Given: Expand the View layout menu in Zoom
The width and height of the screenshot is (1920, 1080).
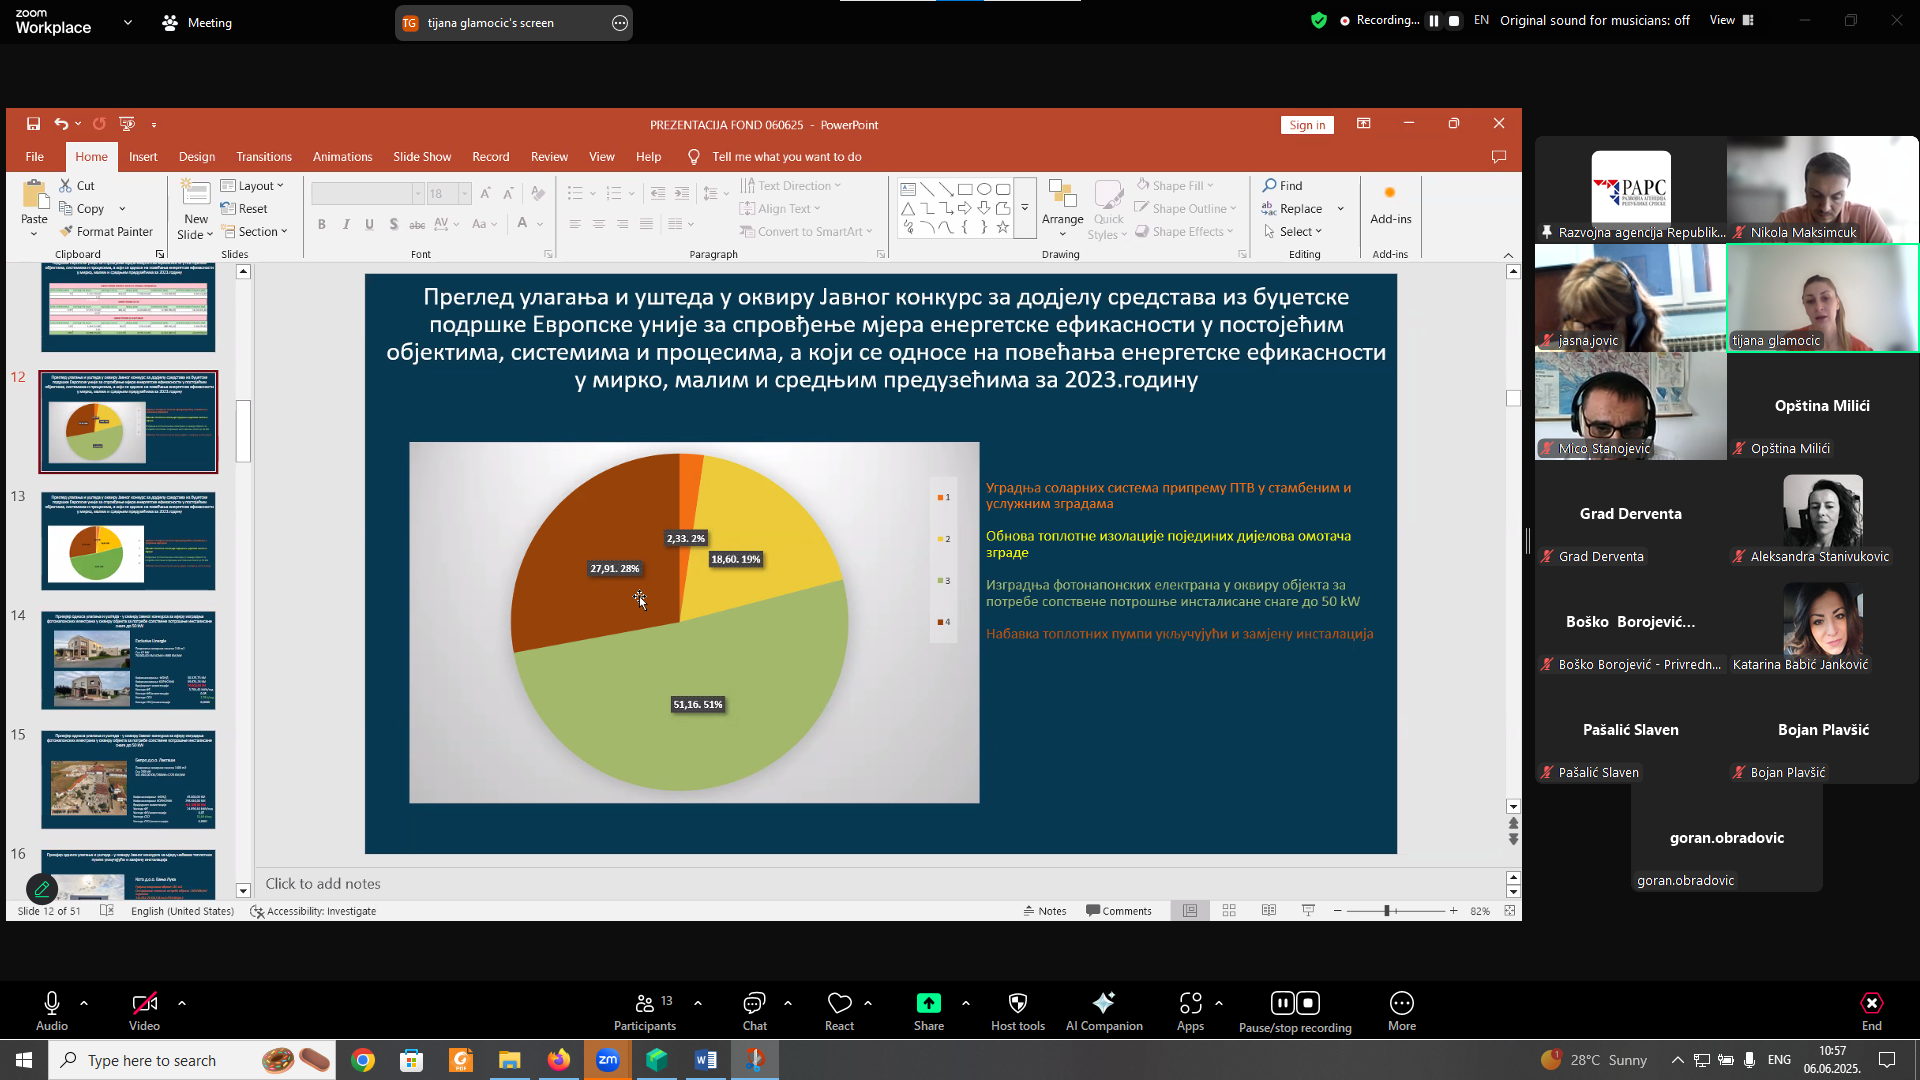Looking at the screenshot, I should coord(1732,20).
